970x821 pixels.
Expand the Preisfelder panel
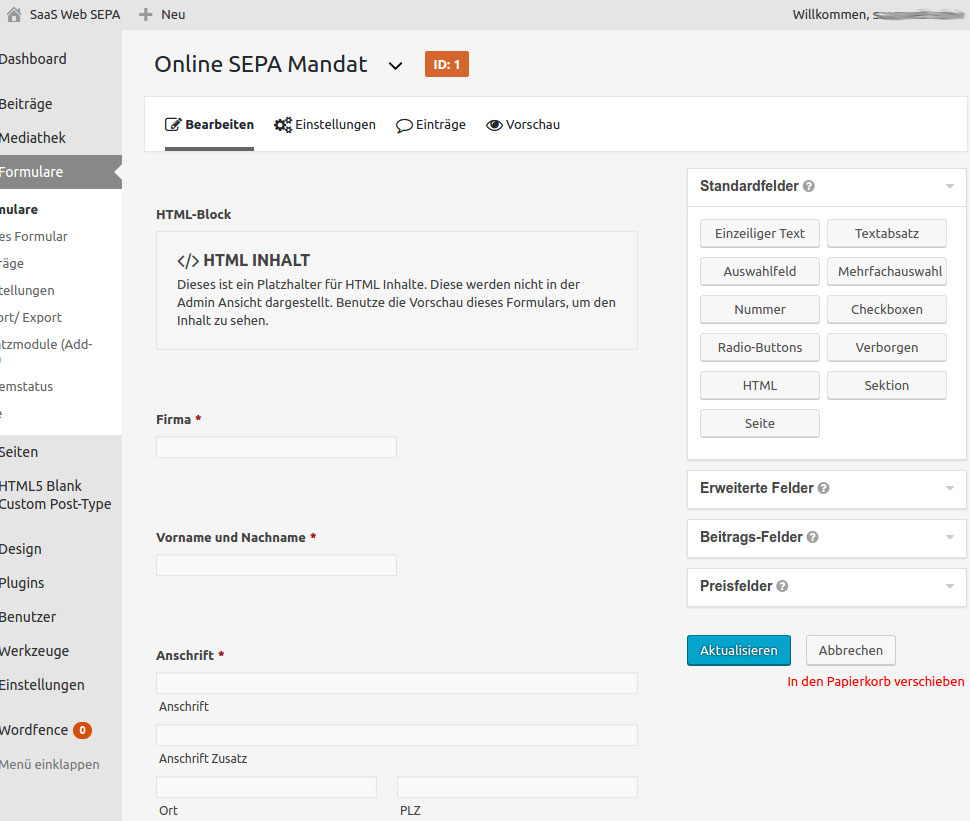click(950, 586)
